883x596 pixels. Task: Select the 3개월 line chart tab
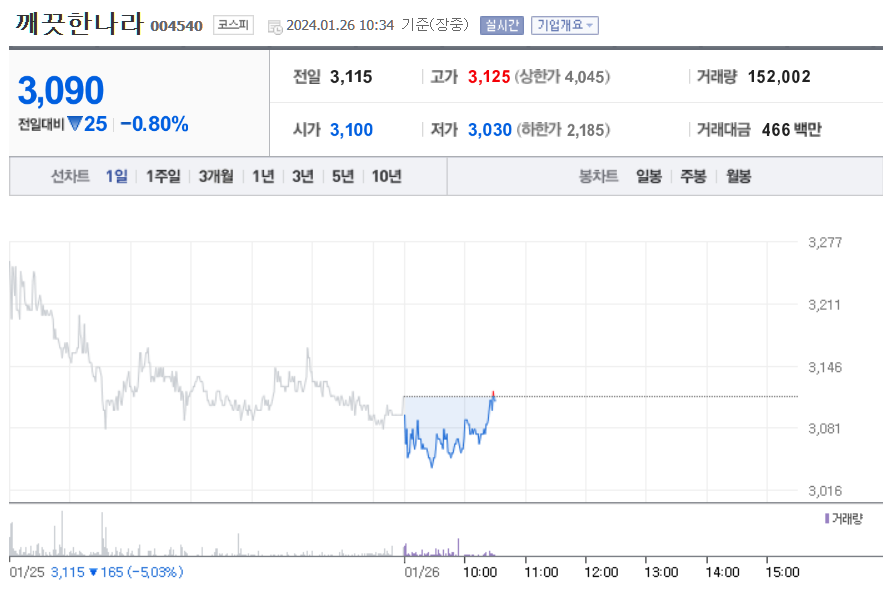[216, 176]
